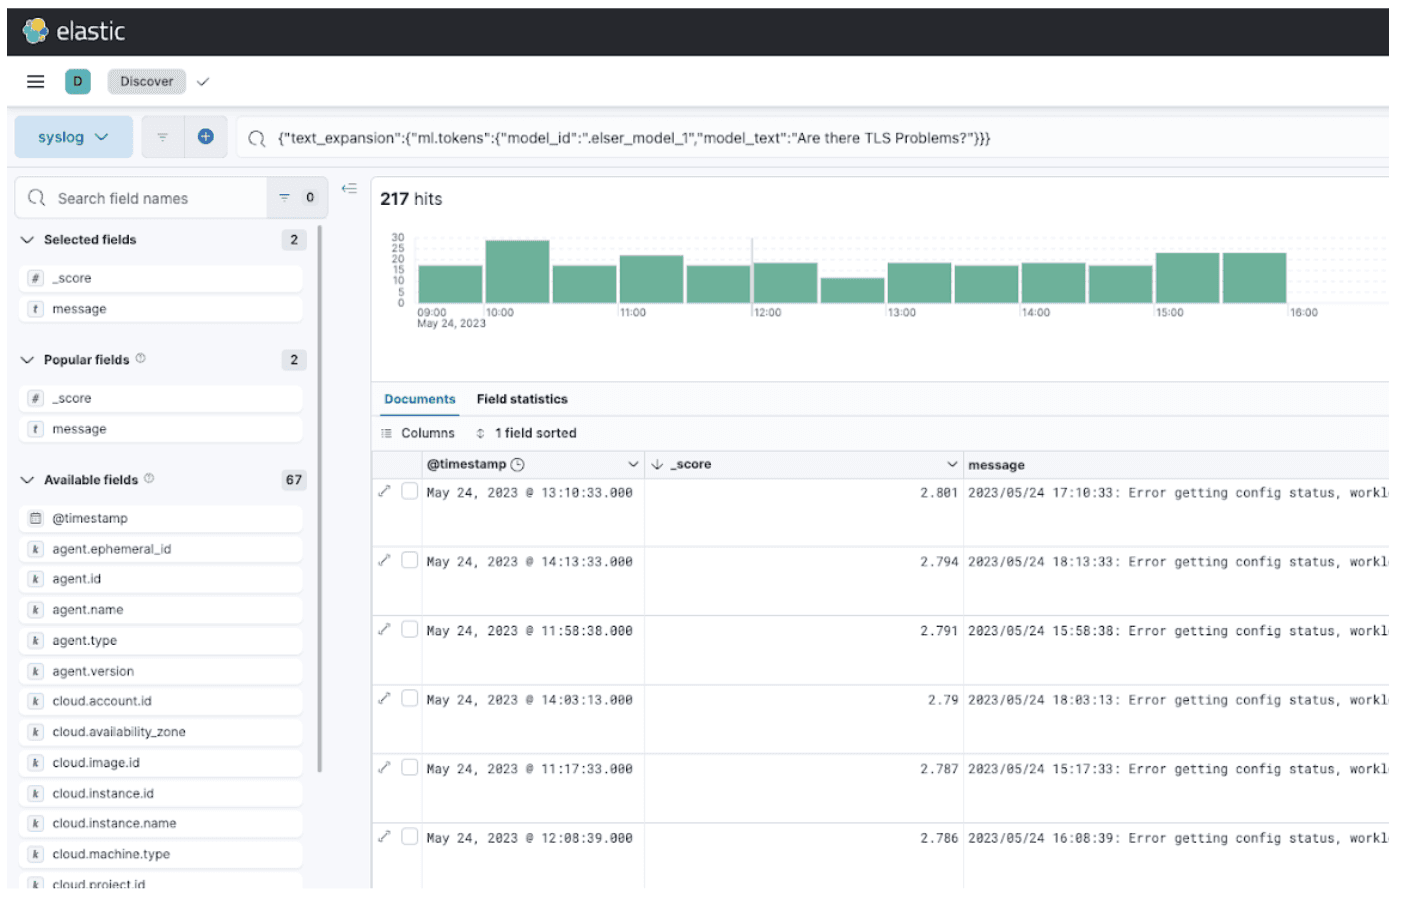Viewport: 1410px width, 900px height.
Task: Expand the 14:13:33 document row
Action: click(x=384, y=560)
